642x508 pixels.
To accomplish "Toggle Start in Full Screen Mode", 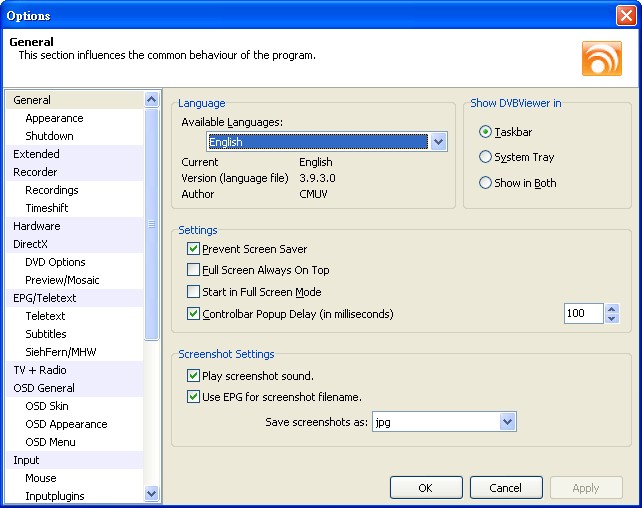I will [193, 292].
